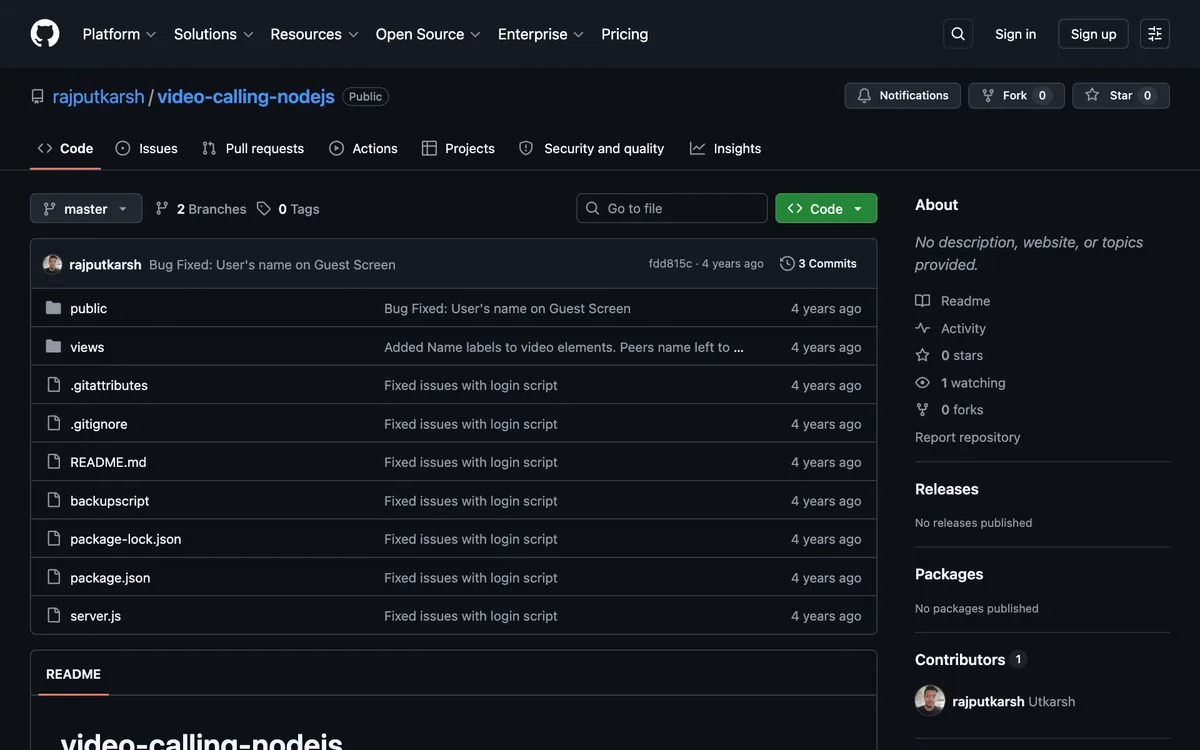
Task: Open the green Code dropdown button
Action: (x=826, y=208)
